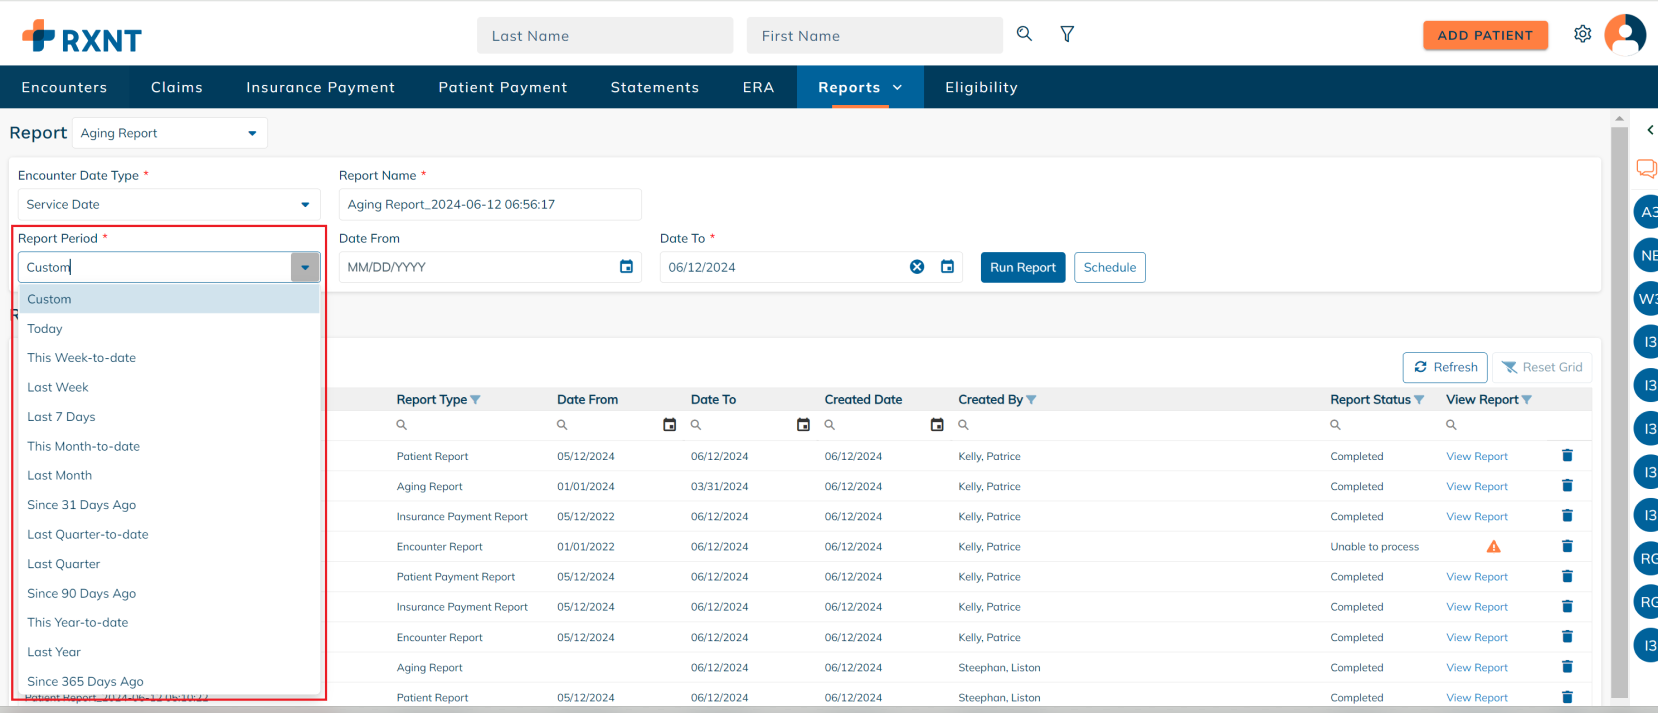Open the user profile avatar
Screen dimensions: 1658x713
[x=1624, y=35]
